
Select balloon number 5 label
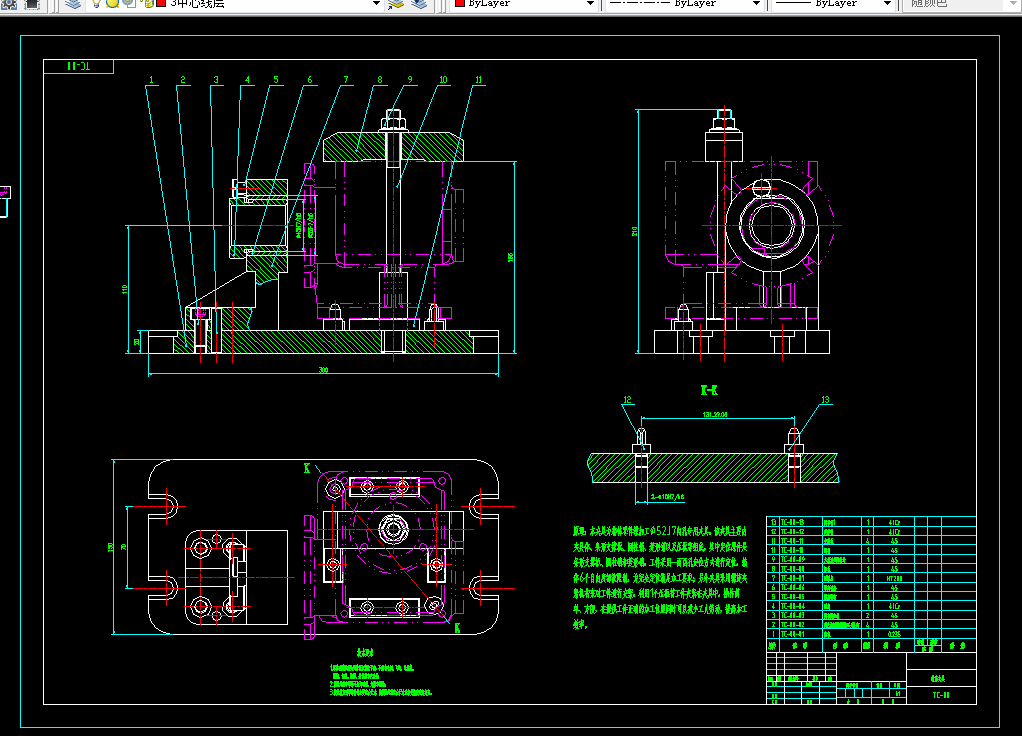tap(276, 80)
